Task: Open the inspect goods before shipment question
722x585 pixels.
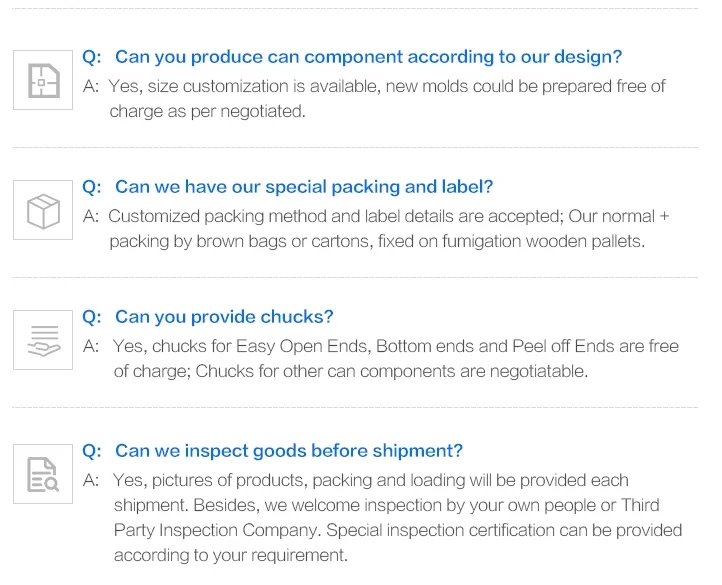Action: 288,451
